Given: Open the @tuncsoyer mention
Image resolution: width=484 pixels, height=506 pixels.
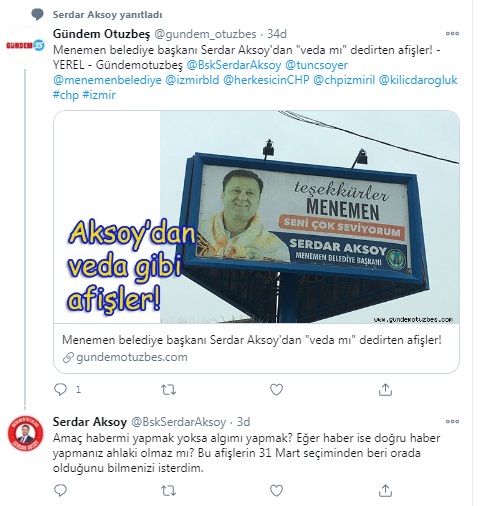Looking at the screenshot, I should [316, 65].
